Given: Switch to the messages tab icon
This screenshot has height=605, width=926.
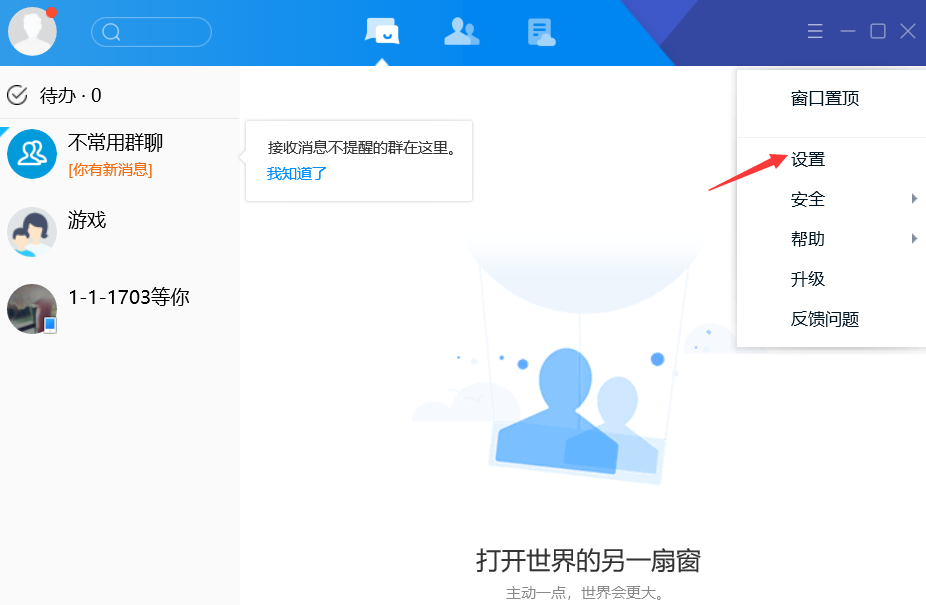Looking at the screenshot, I should (x=382, y=31).
